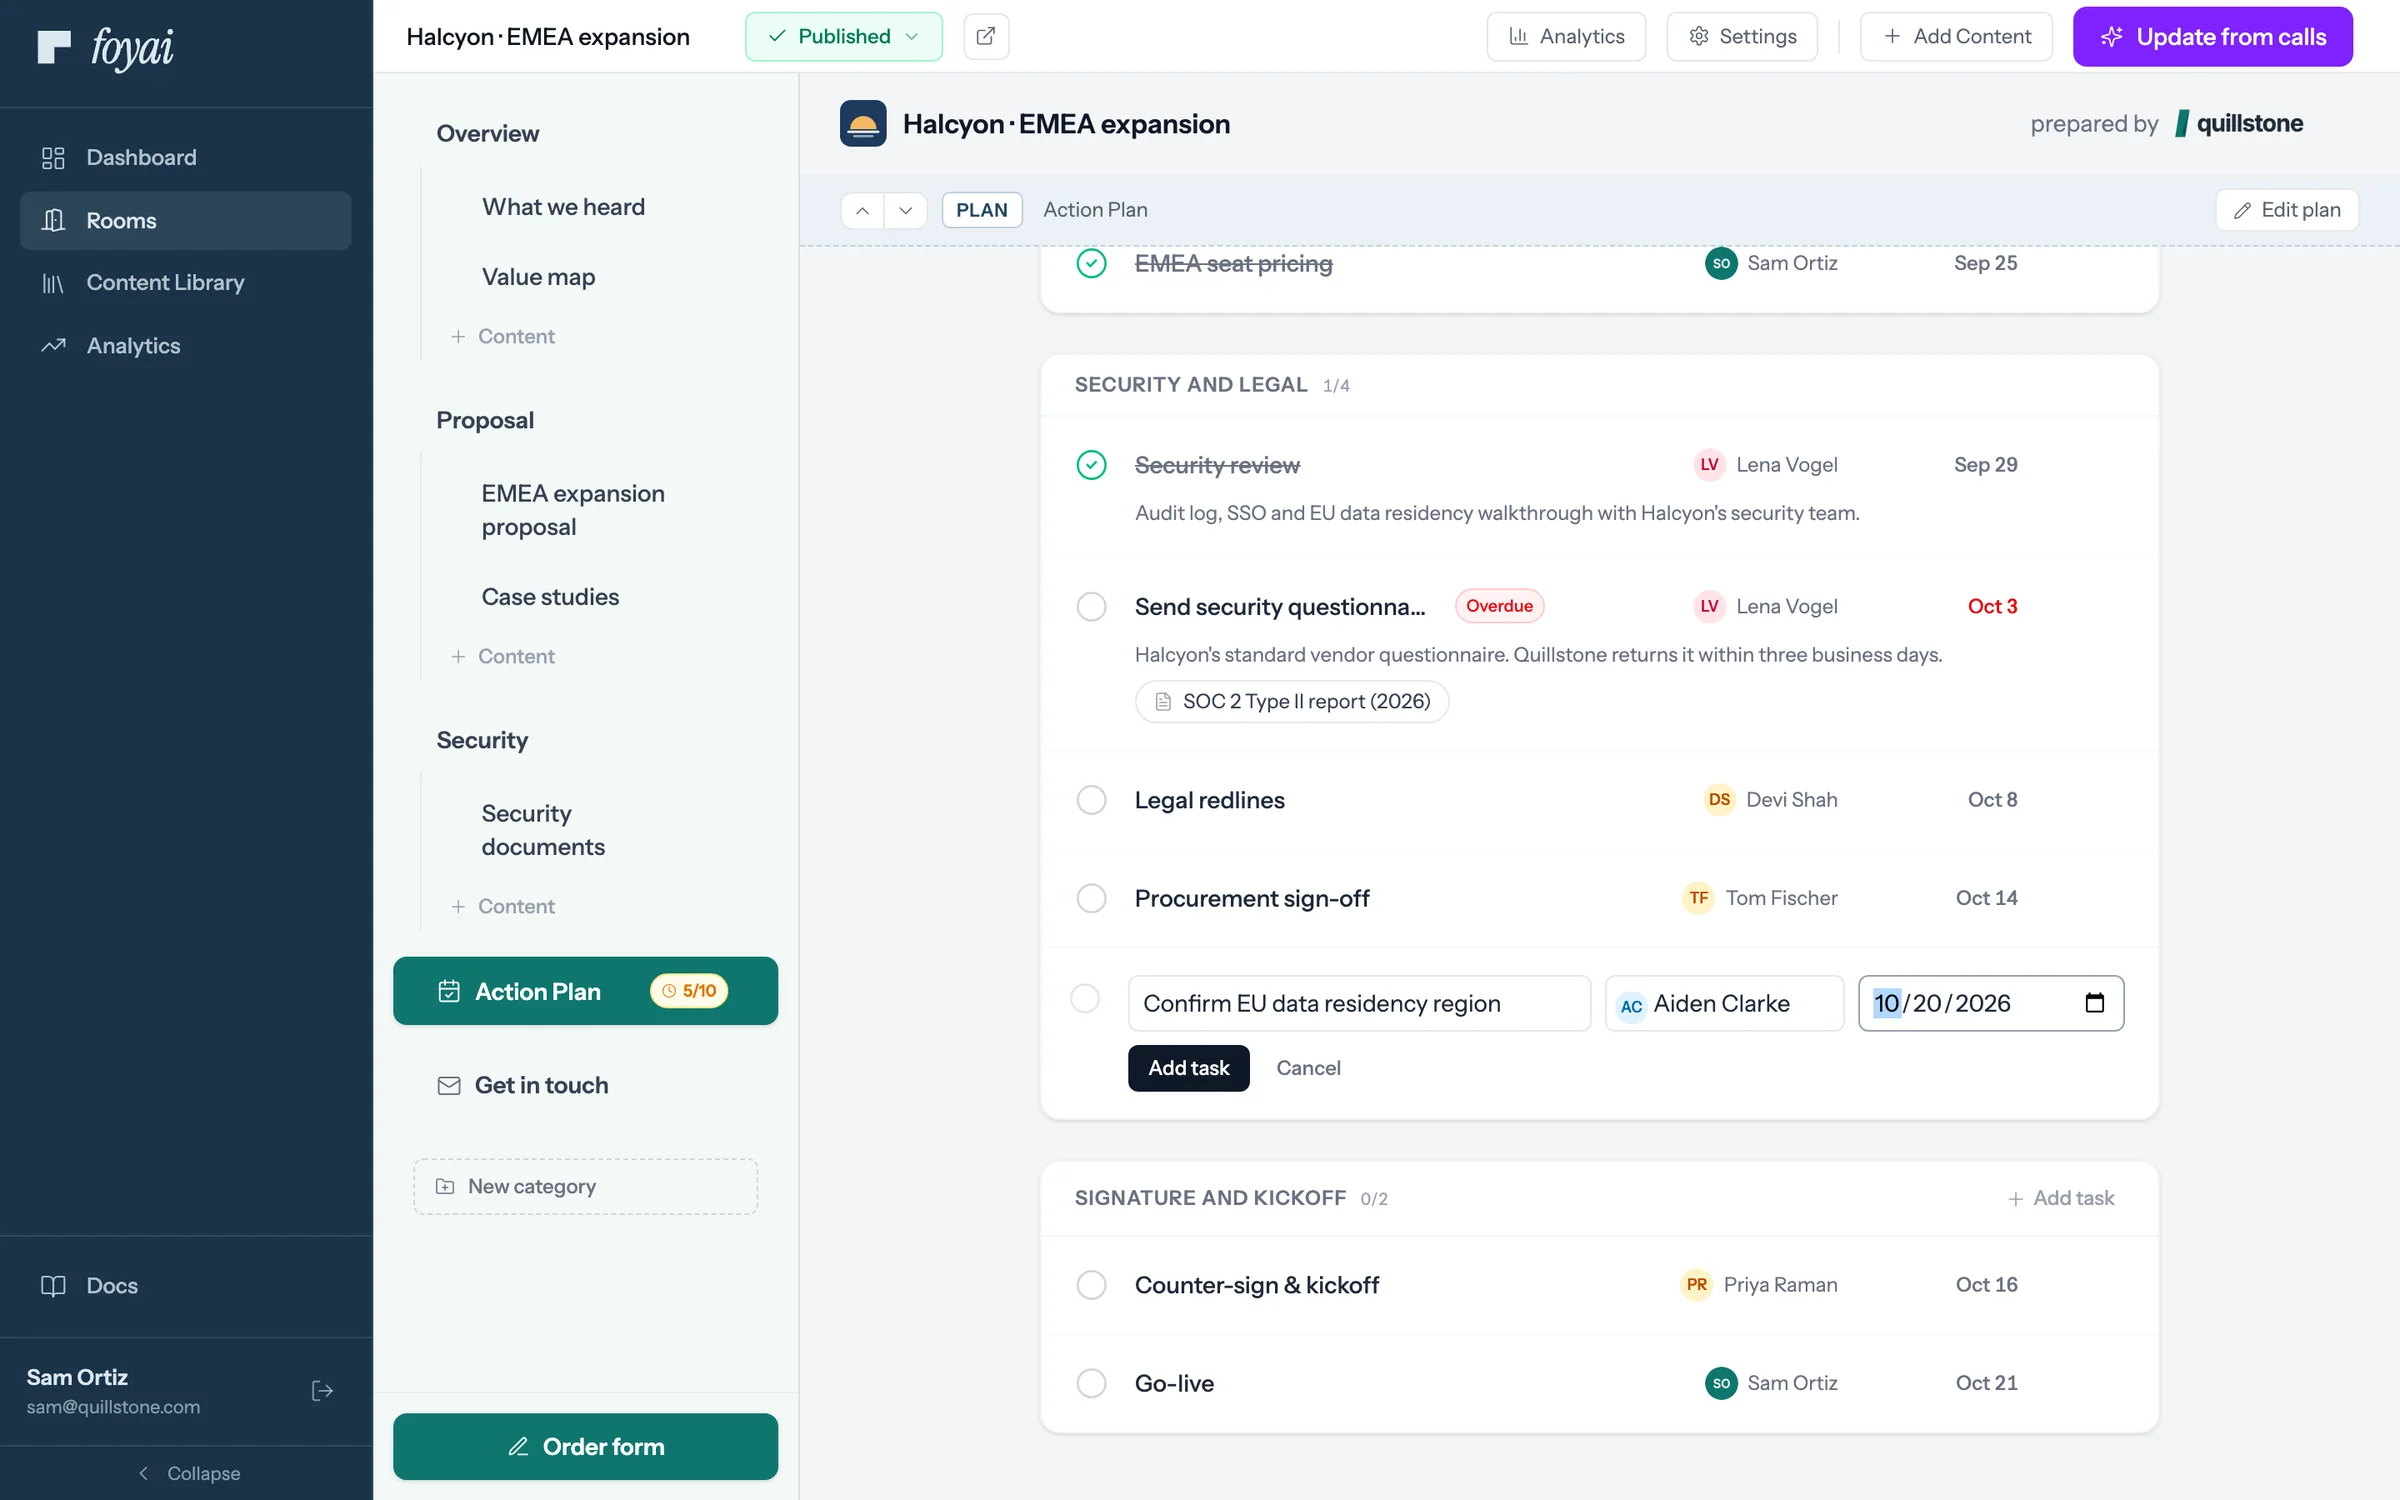2400x1500 pixels.
Task: Uncheck the Security review task
Action: (x=1091, y=465)
